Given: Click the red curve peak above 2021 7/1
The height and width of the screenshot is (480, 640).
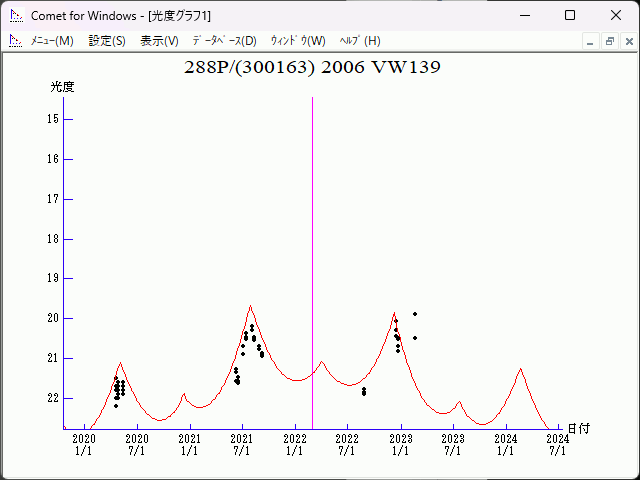Looking at the screenshot, I should 250,307.
